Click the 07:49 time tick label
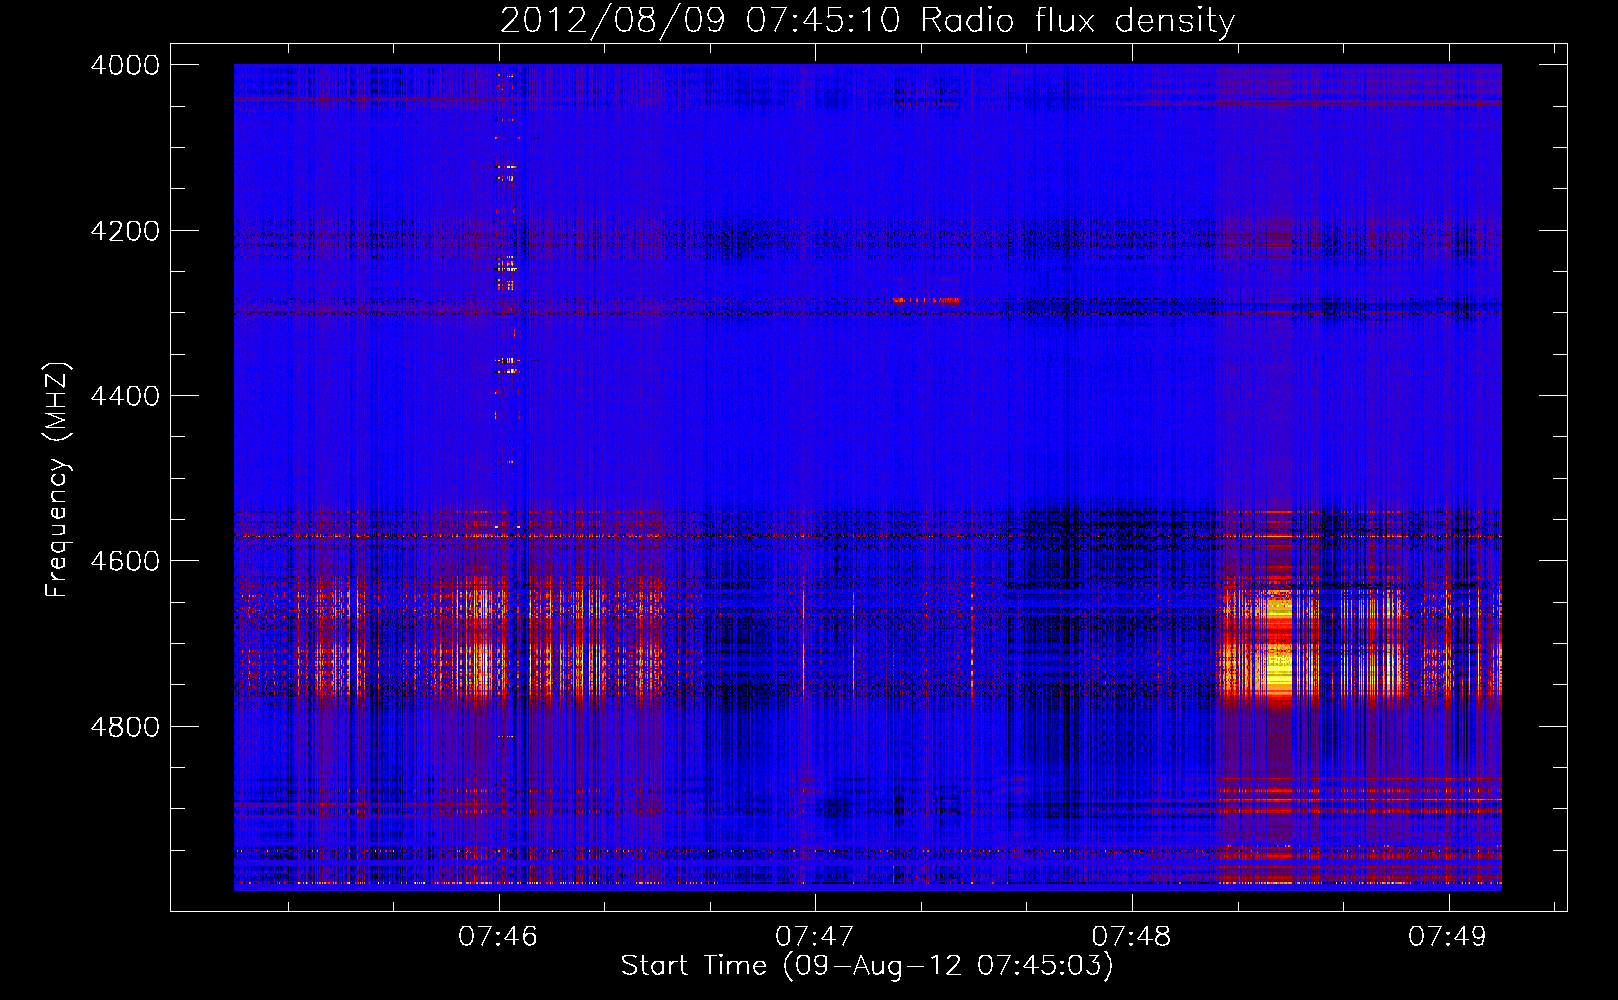 tap(1448, 937)
